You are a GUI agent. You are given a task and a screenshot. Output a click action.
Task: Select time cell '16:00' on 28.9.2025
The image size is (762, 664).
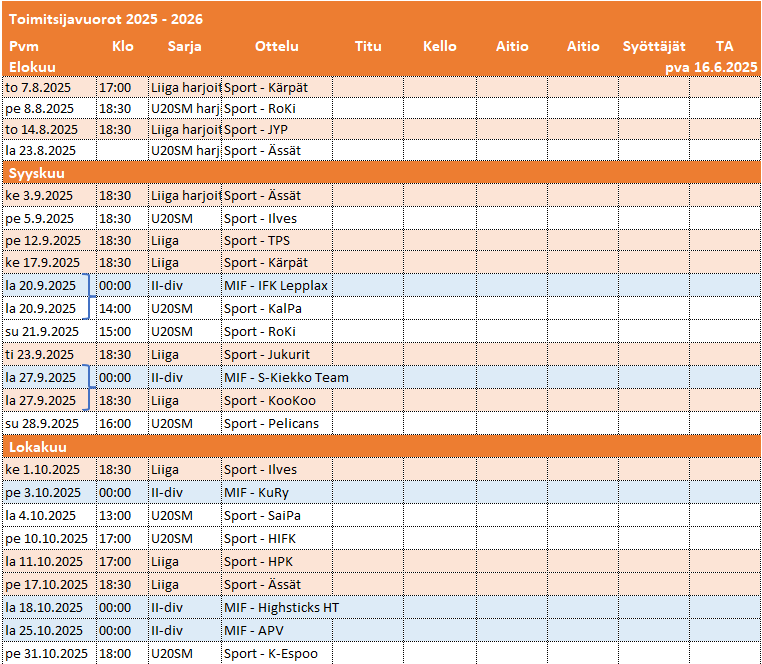(122, 423)
